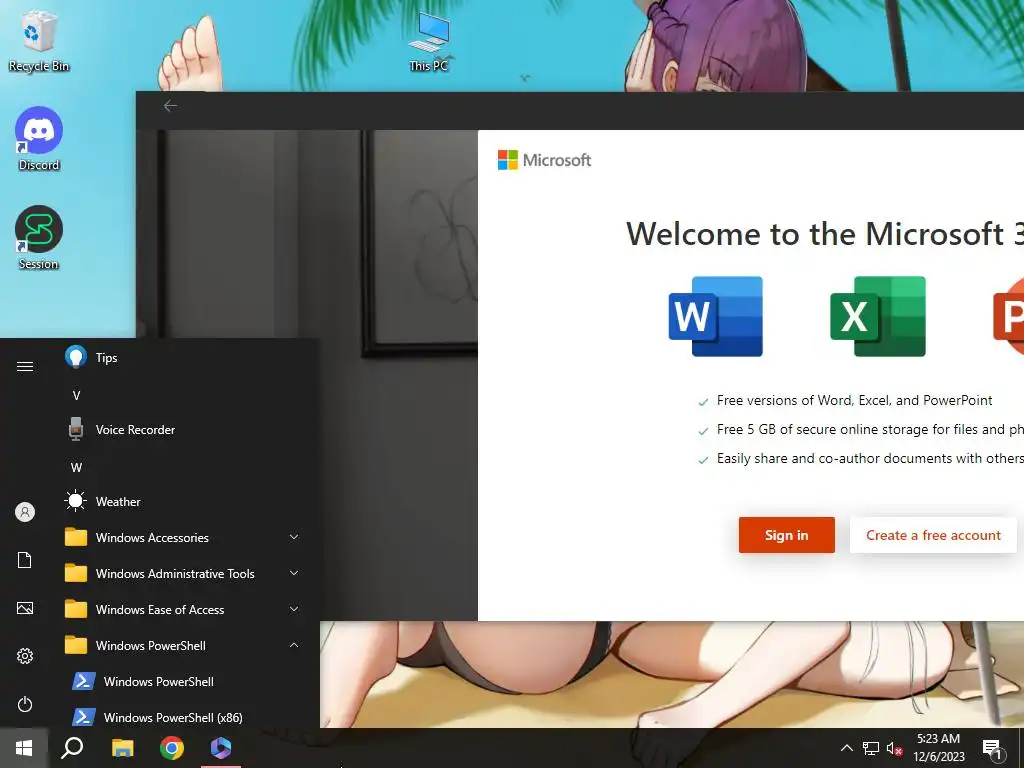1024x768 pixels.
Task: Open the Excel app icon
Action: pos(878,316)
